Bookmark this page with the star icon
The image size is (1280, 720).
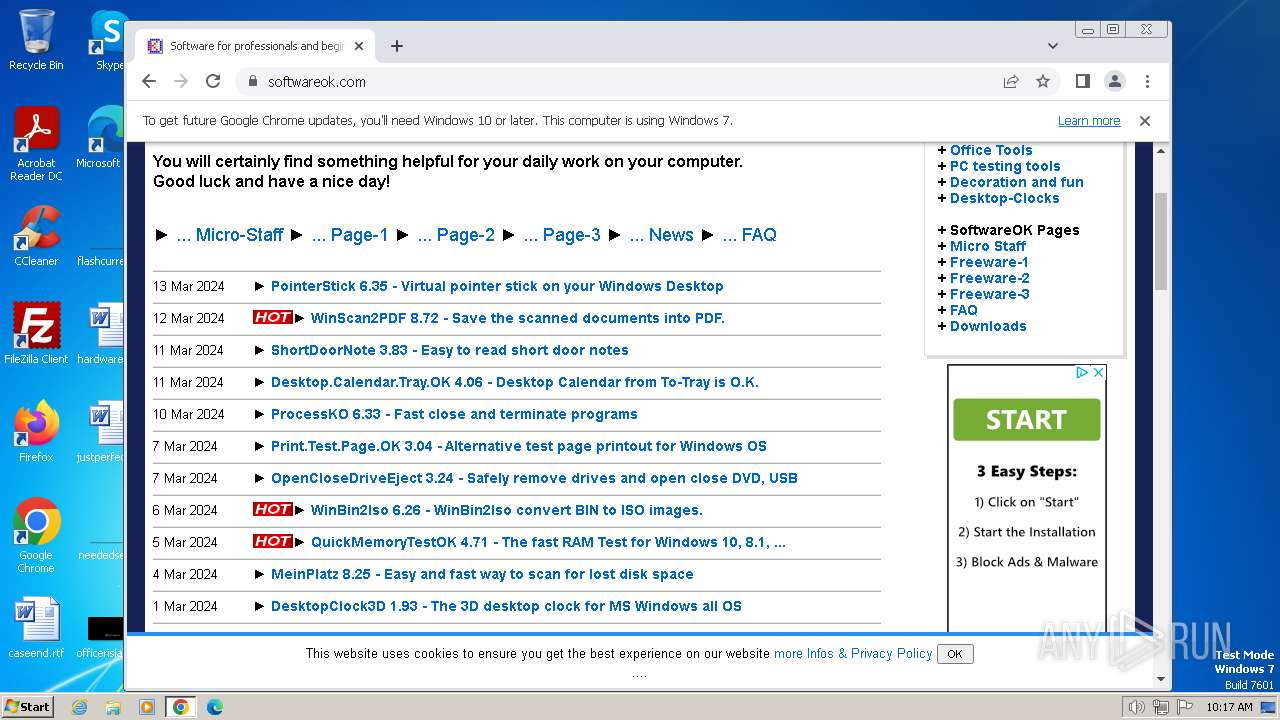[x=1043, y=81]
